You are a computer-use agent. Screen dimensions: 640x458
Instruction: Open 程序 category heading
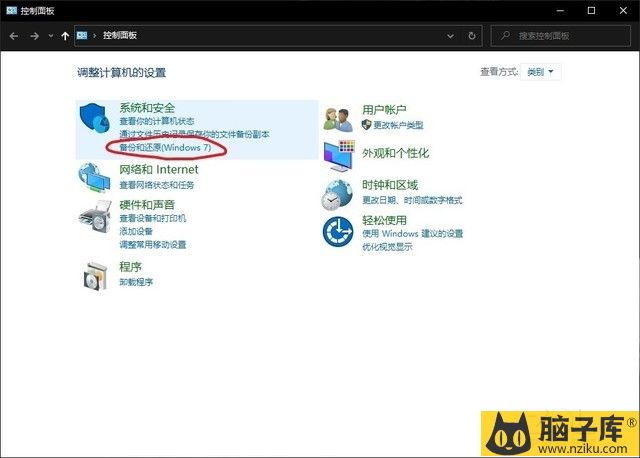pyautogui.click(x=130, y=267)
